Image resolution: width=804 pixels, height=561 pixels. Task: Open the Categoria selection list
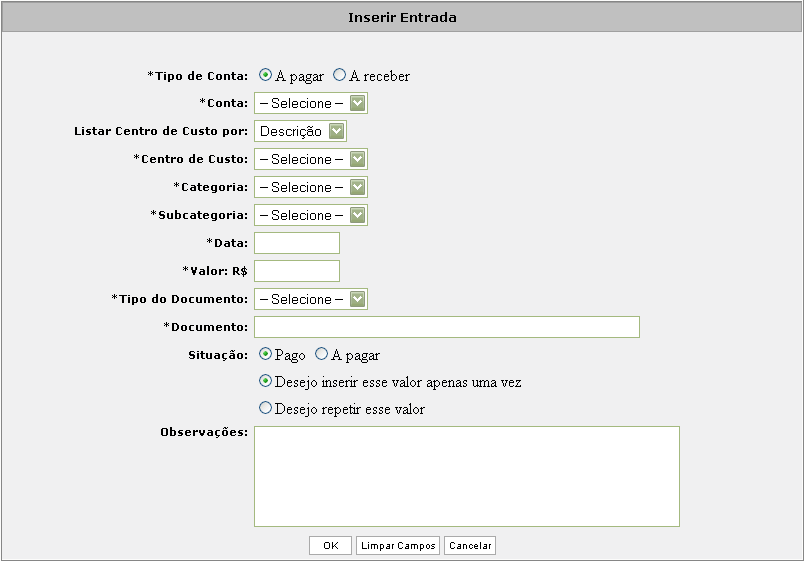[x=311, y=187]
